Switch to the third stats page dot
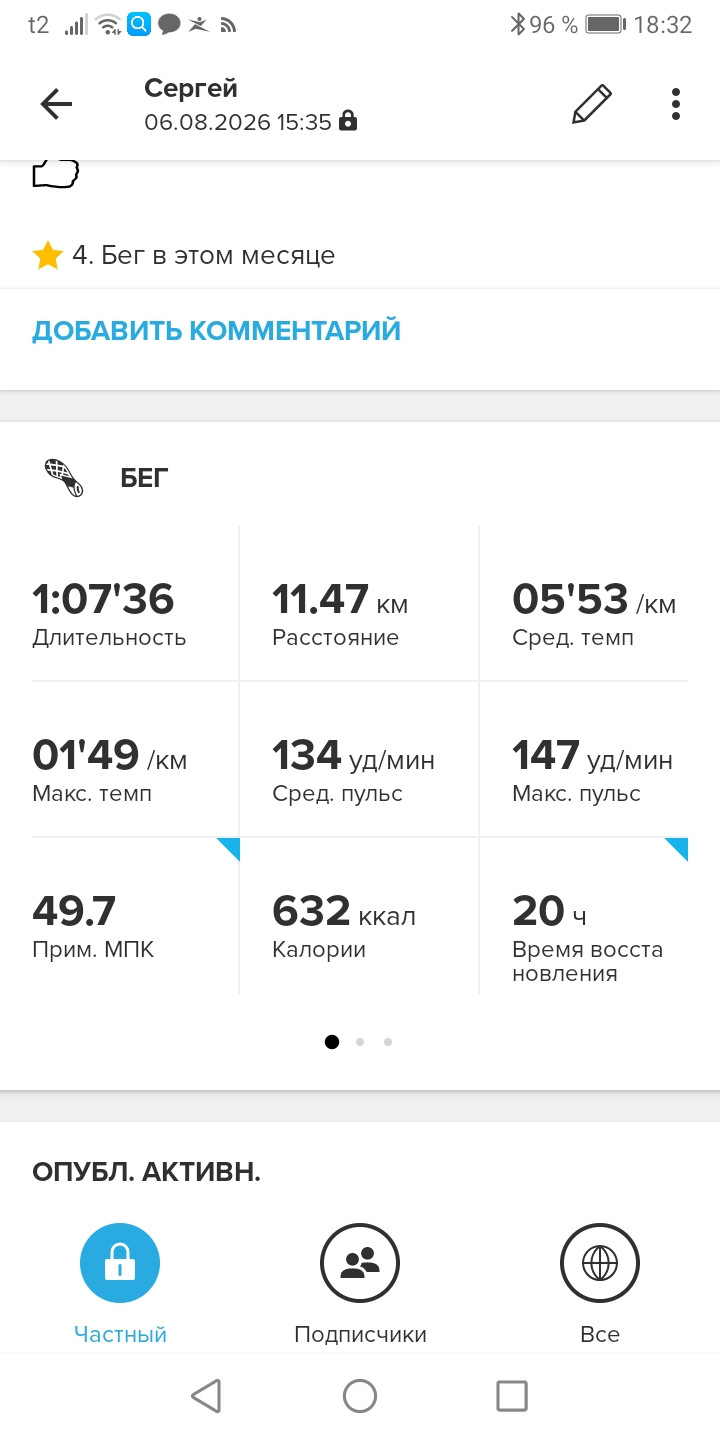The height and width of the screenshot is (1440, 720). pos(388,1042)
